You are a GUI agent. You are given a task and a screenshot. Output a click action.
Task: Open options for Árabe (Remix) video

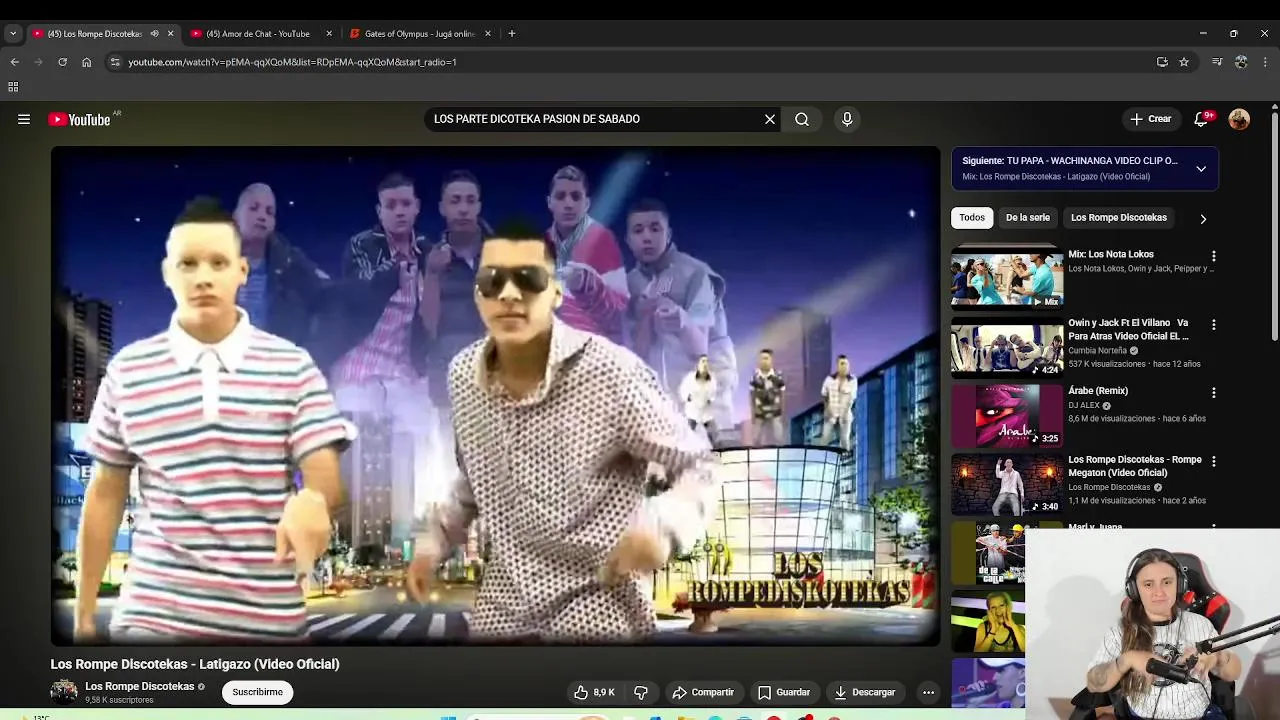(x=1213, y=393)
